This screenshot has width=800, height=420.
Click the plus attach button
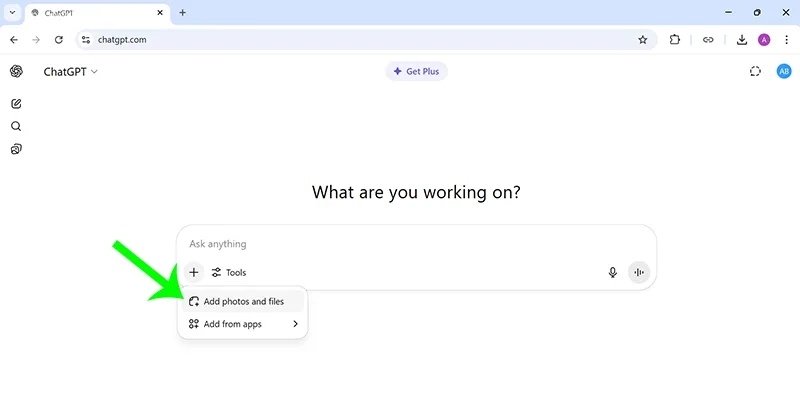tap(194, 272)
